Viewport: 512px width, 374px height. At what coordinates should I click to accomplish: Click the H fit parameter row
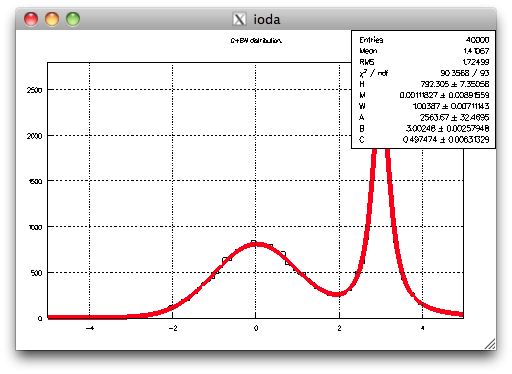click(x=424, y=84)
